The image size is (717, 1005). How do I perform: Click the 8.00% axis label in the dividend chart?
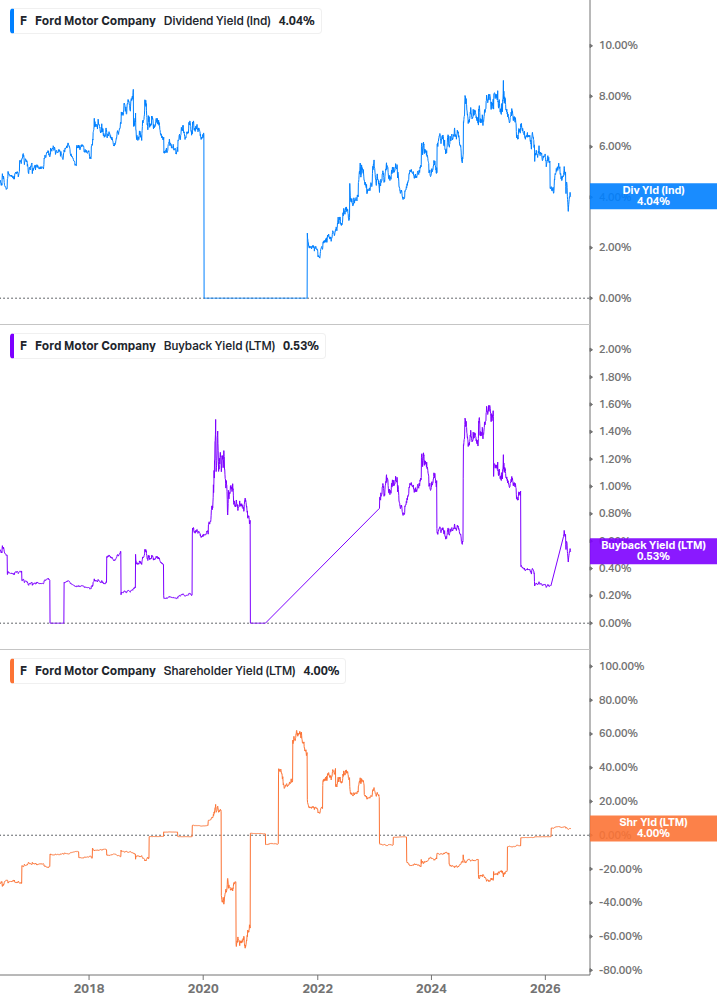(615, 96)
